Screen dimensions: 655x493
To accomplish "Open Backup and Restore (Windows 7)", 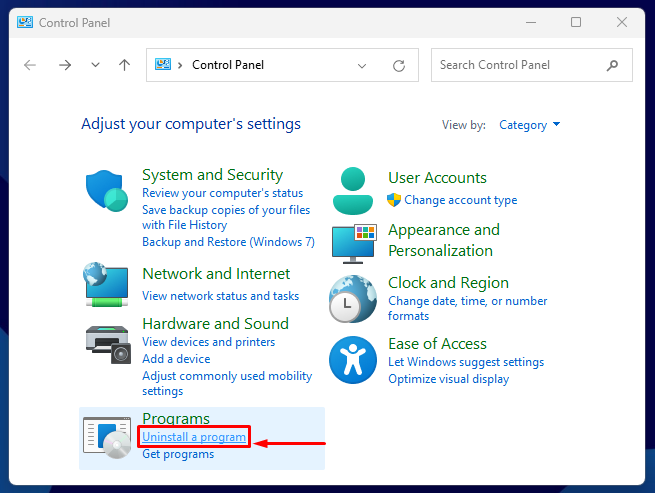I will [x=228, y=242].
